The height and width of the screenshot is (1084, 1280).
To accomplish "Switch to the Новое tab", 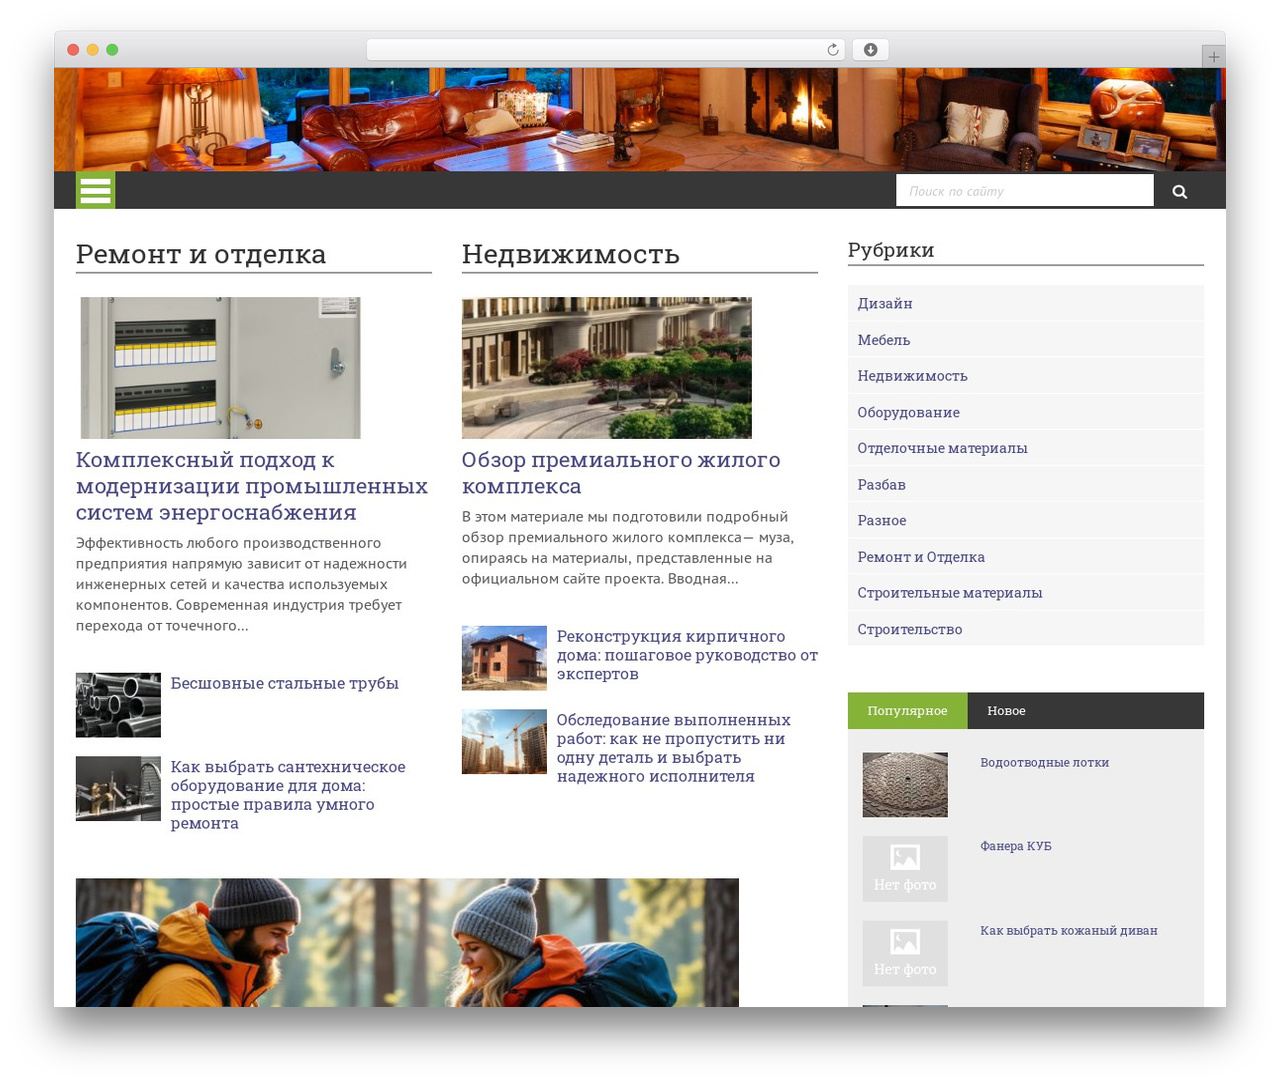I will [x=1006, y=711].
